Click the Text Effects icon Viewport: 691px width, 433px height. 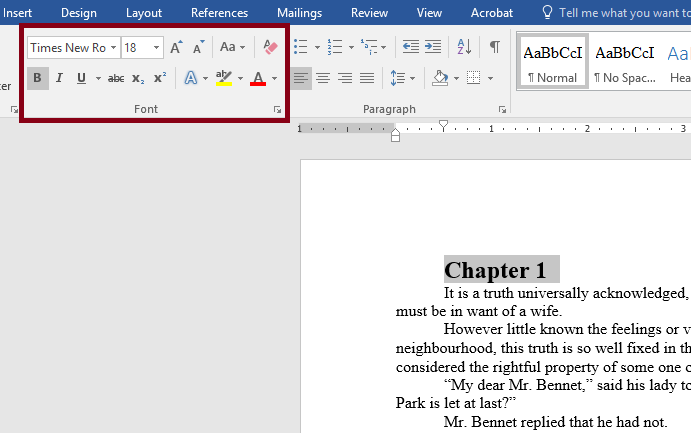tap(190, 78)
